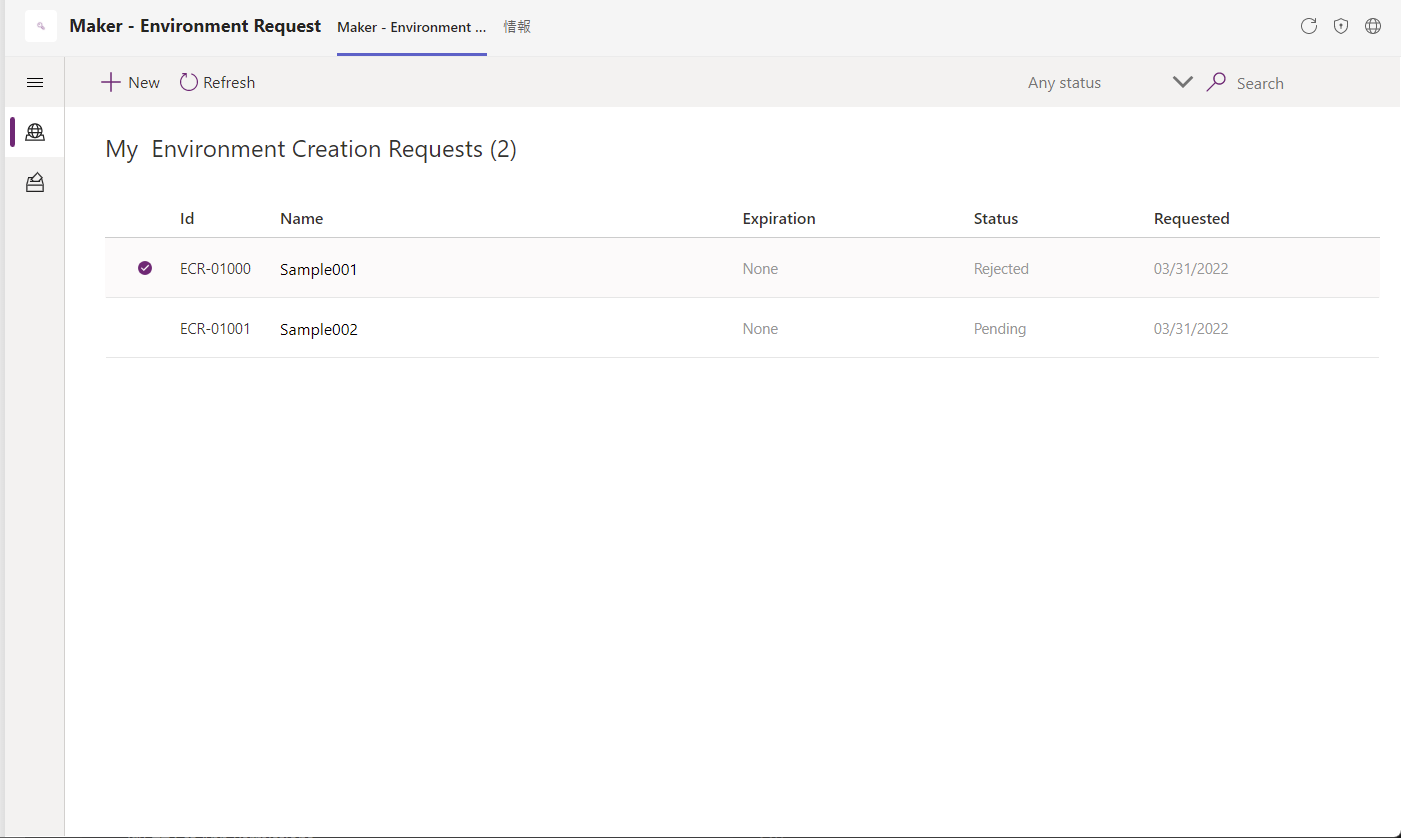This screenshot has width=1401, height=838.
Task: Click Sample001 expiration None cell
Action: pyautogui.click(x=760, y=268)
